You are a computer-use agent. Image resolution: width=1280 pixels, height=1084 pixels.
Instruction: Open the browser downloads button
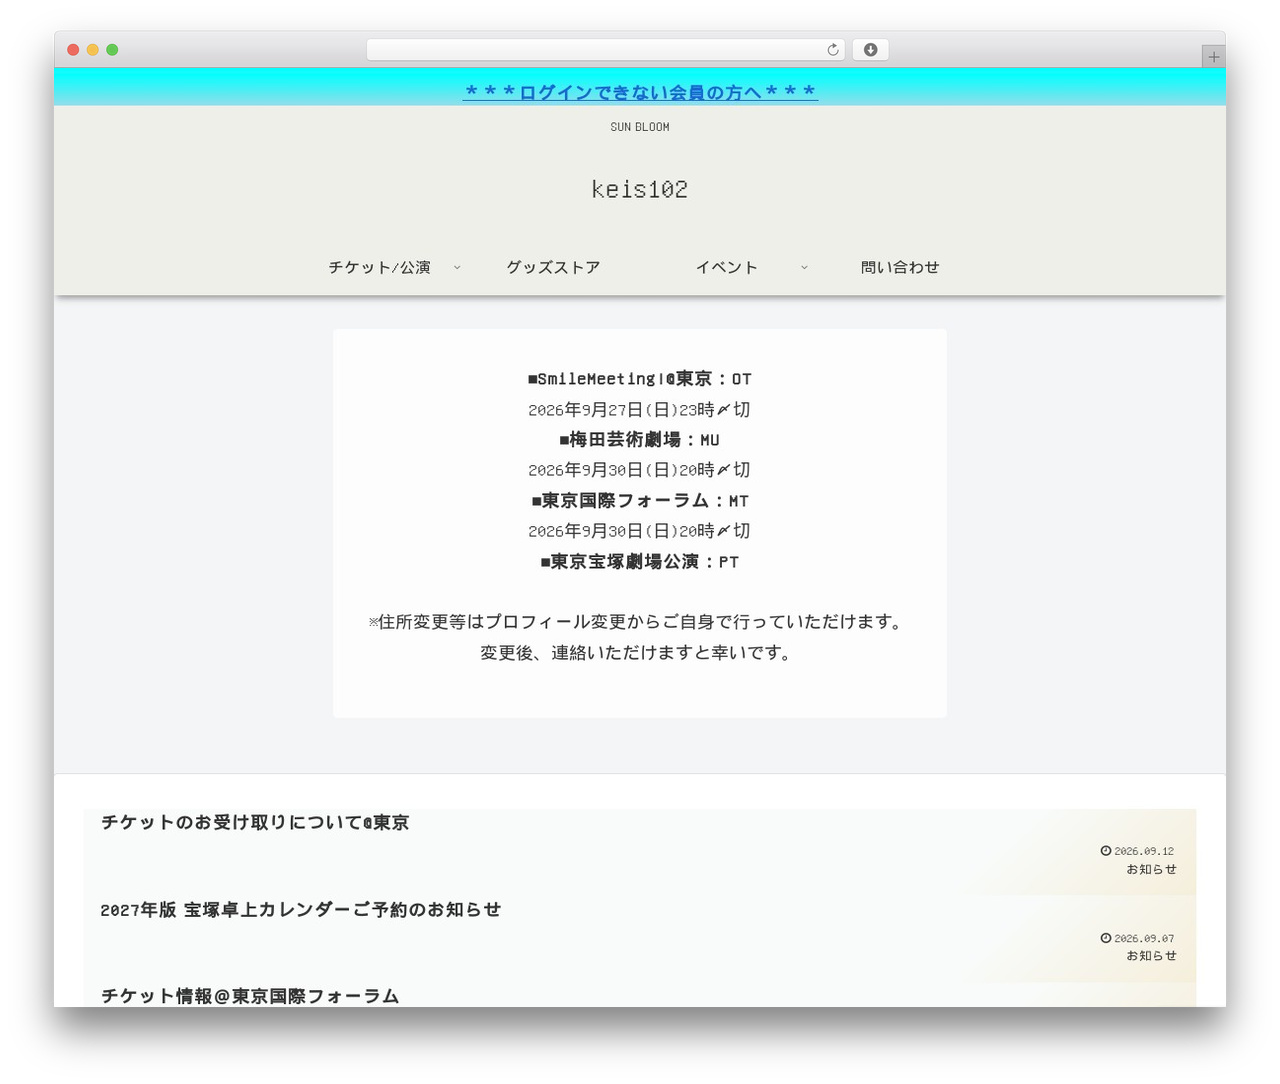[x=870, y=50]
